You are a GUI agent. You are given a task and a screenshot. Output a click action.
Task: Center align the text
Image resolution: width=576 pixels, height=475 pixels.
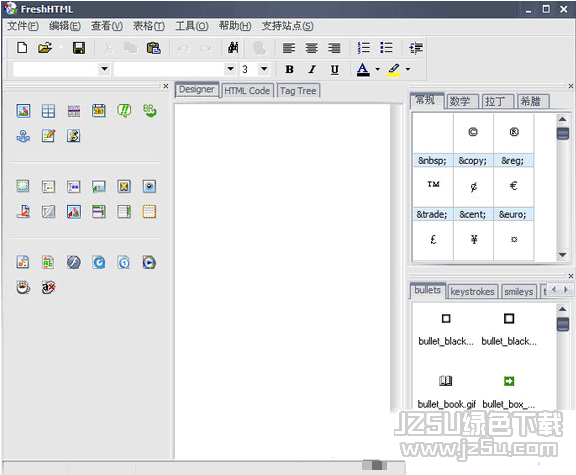312,48
